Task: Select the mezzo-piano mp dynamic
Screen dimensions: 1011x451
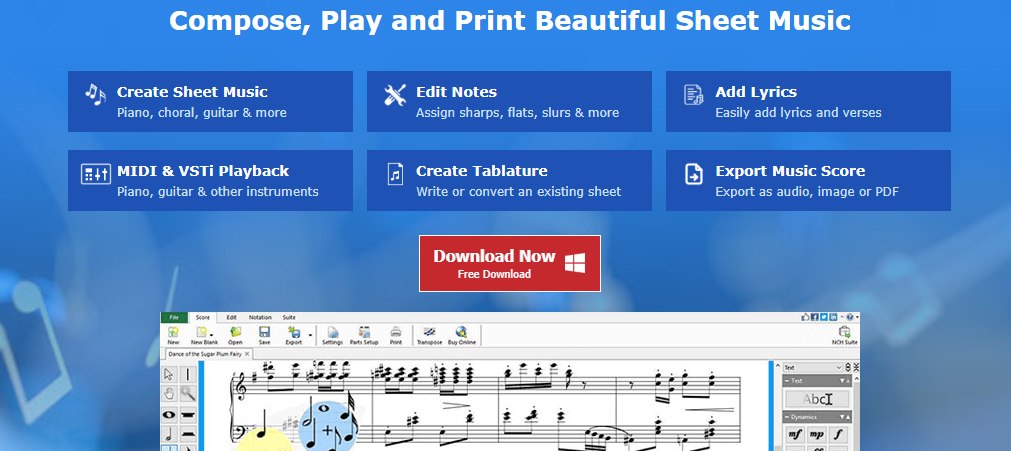Action: [817, 434]
